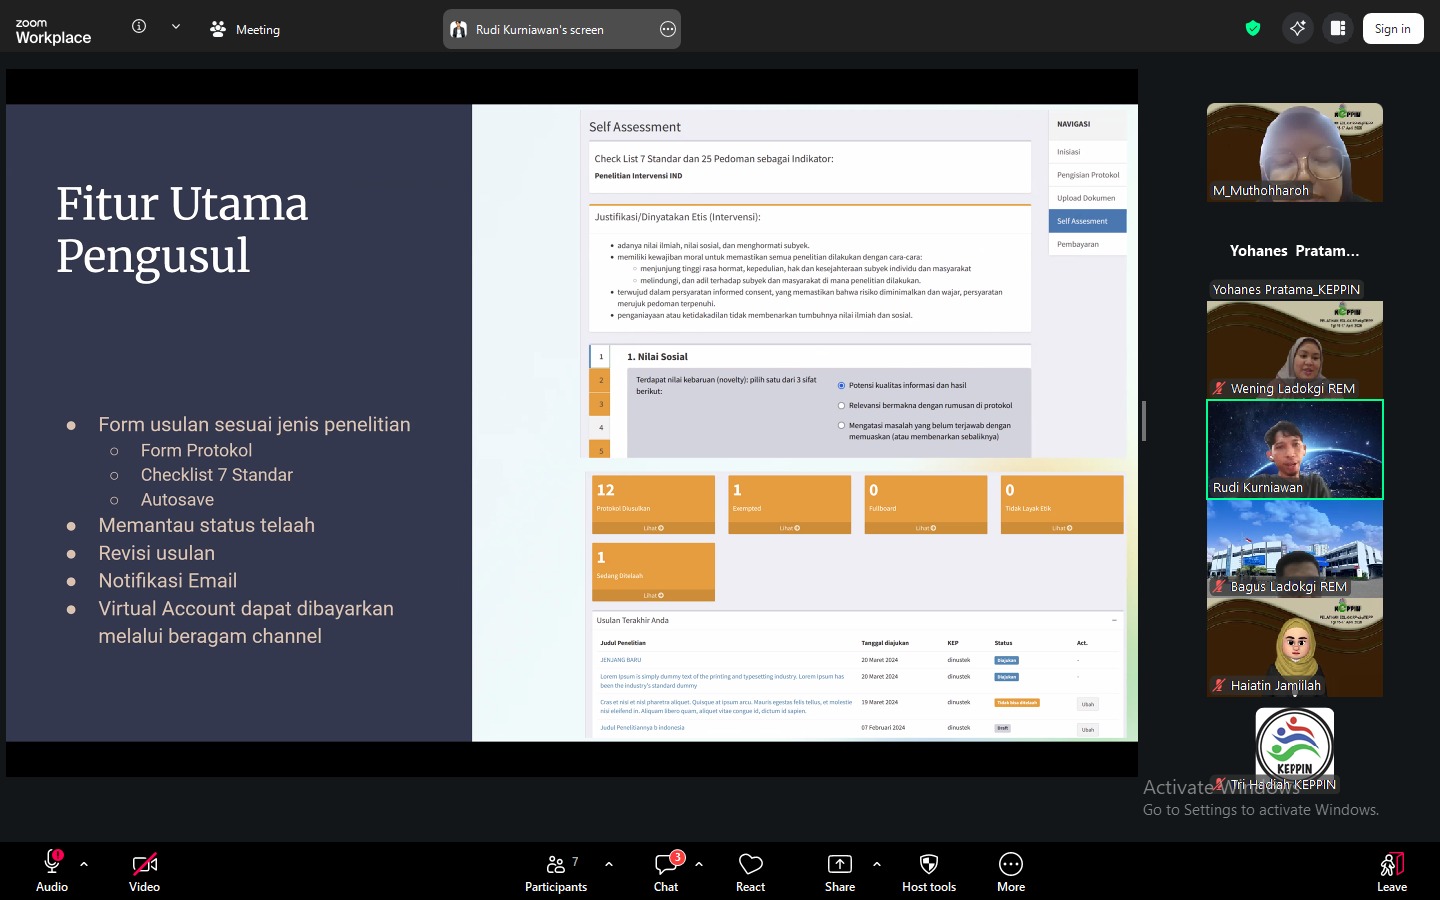The height and width of the screenshot is (900, 1440).
Task: Select 'Relevansi bermakna dengan rumusan' radio option
Action: [841, 406]
